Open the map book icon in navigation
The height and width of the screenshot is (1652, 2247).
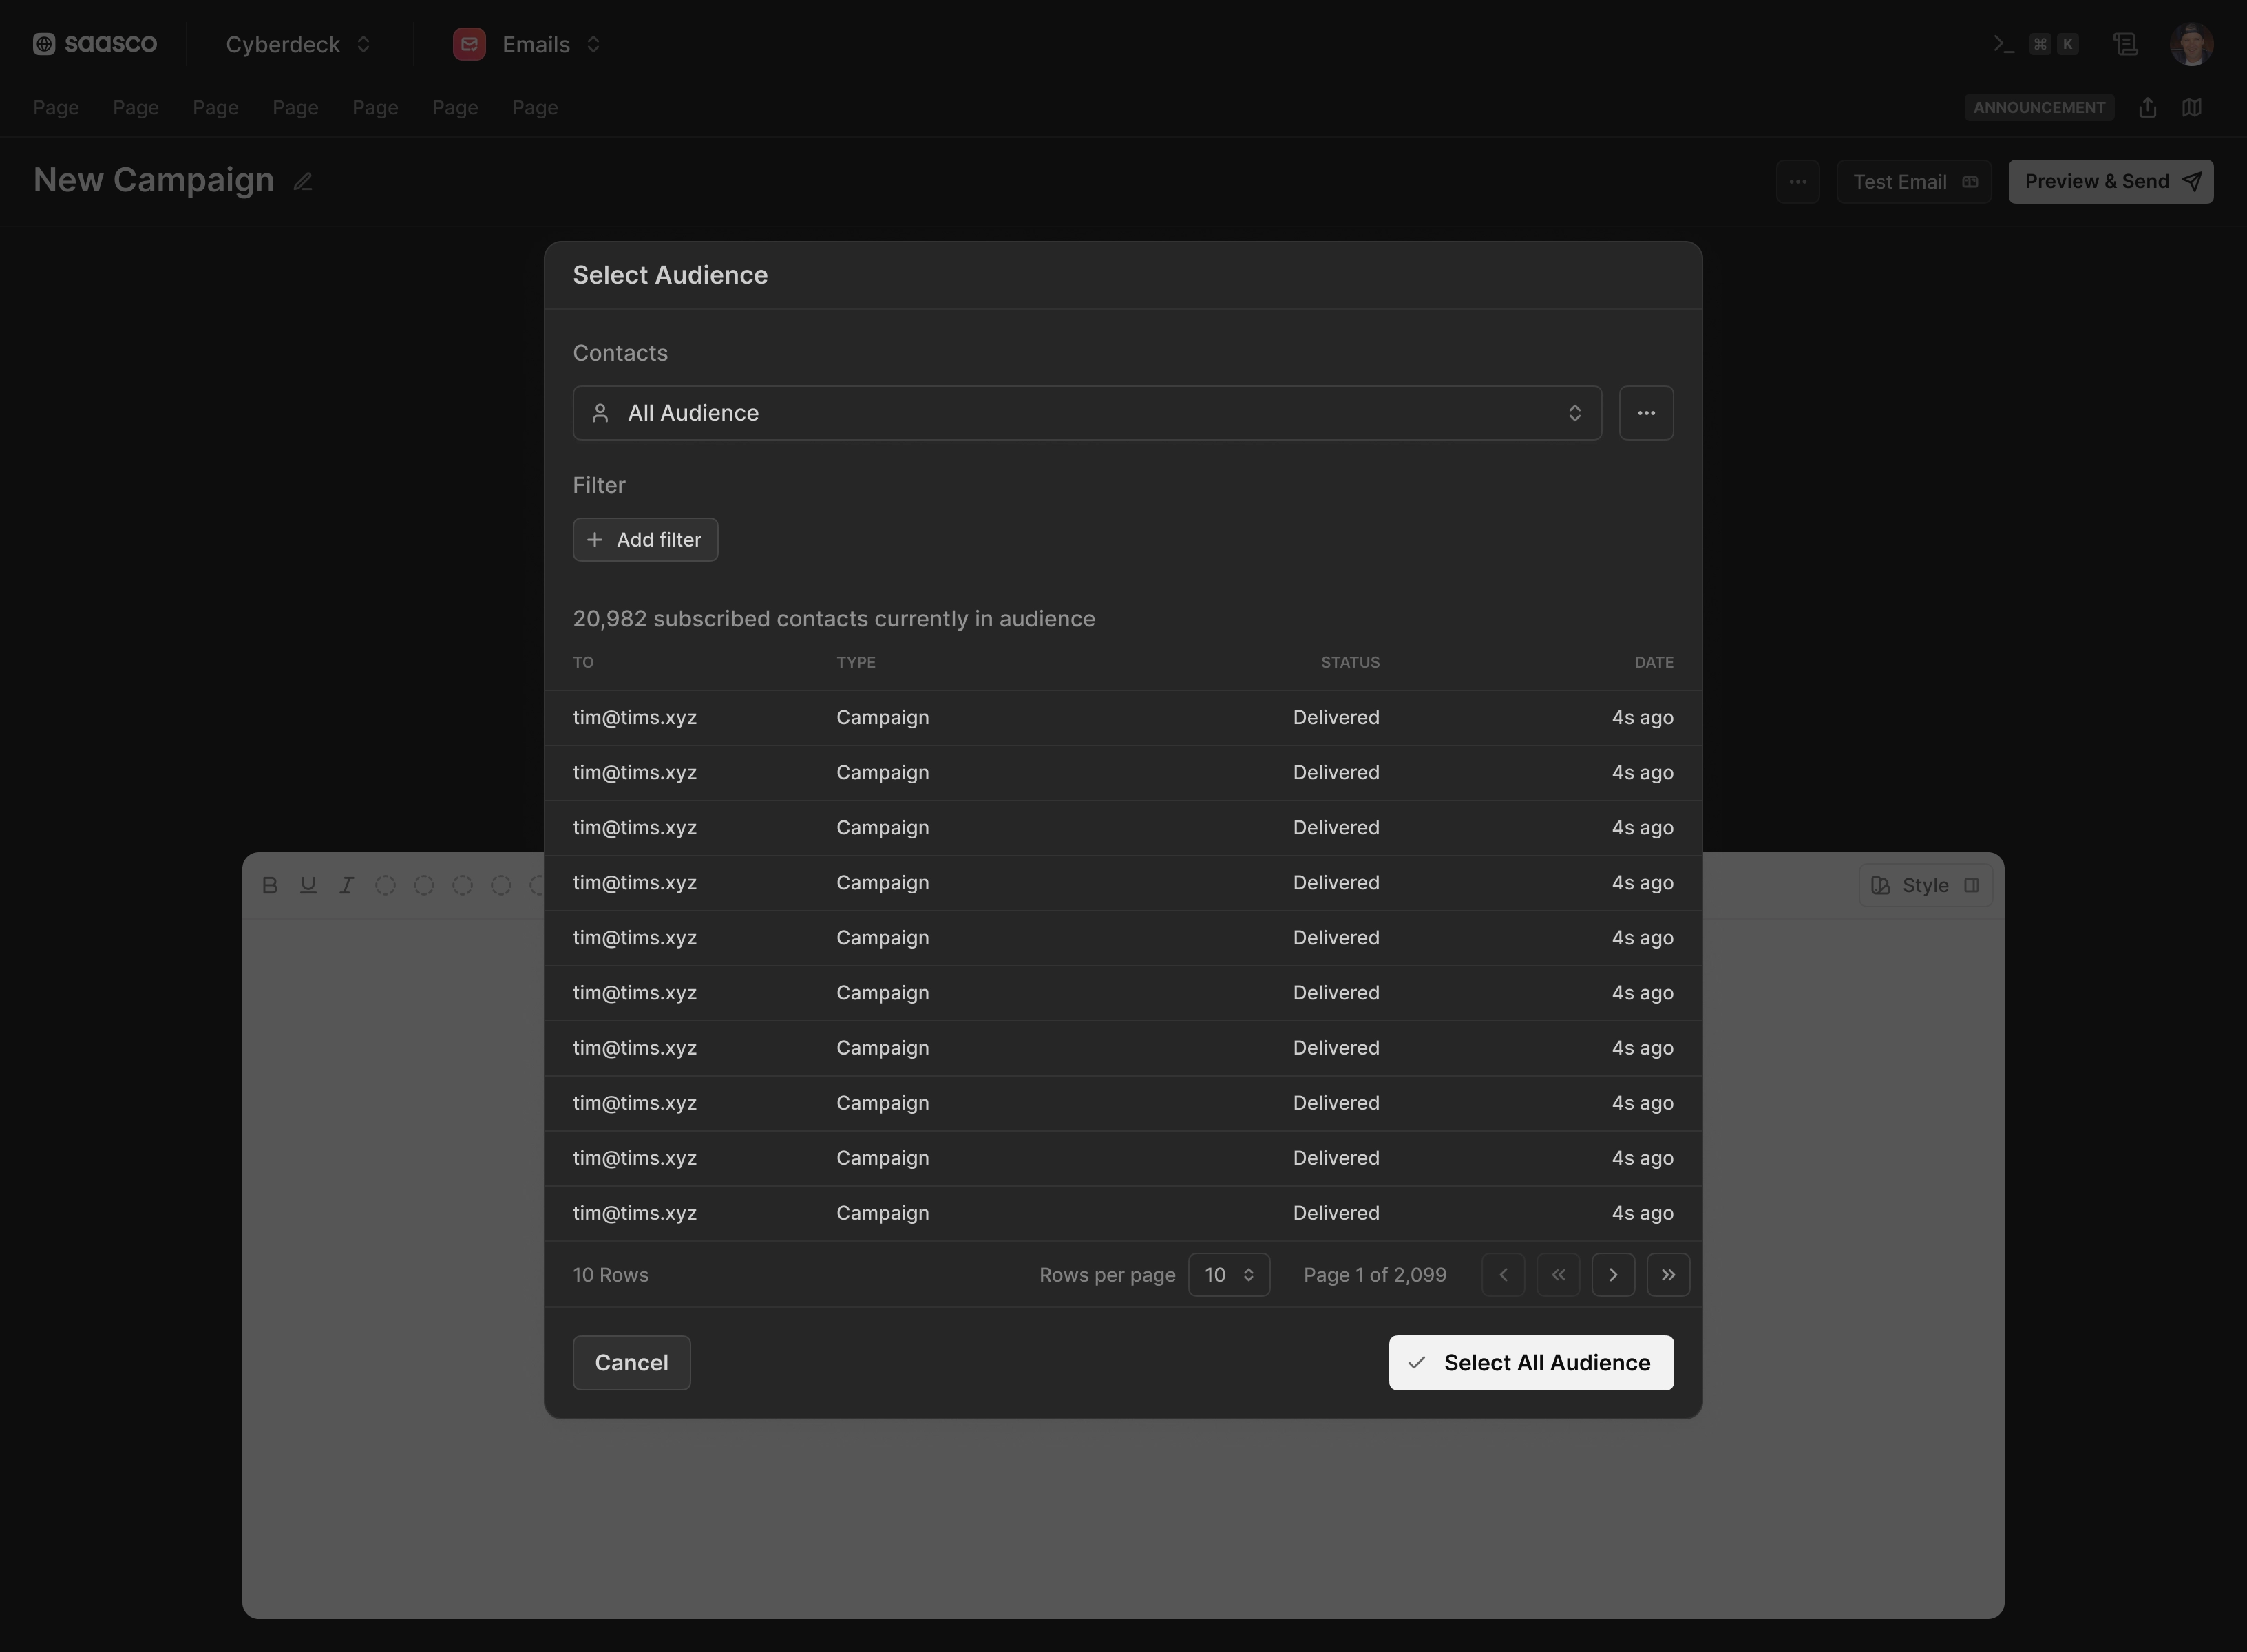click(2191, 108)
